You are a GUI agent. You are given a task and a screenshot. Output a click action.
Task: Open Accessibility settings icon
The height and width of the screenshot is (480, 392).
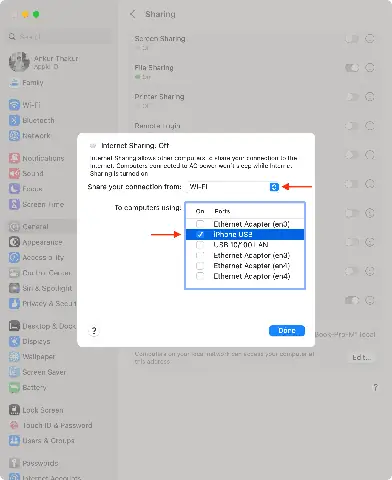(x=14, y=257)
